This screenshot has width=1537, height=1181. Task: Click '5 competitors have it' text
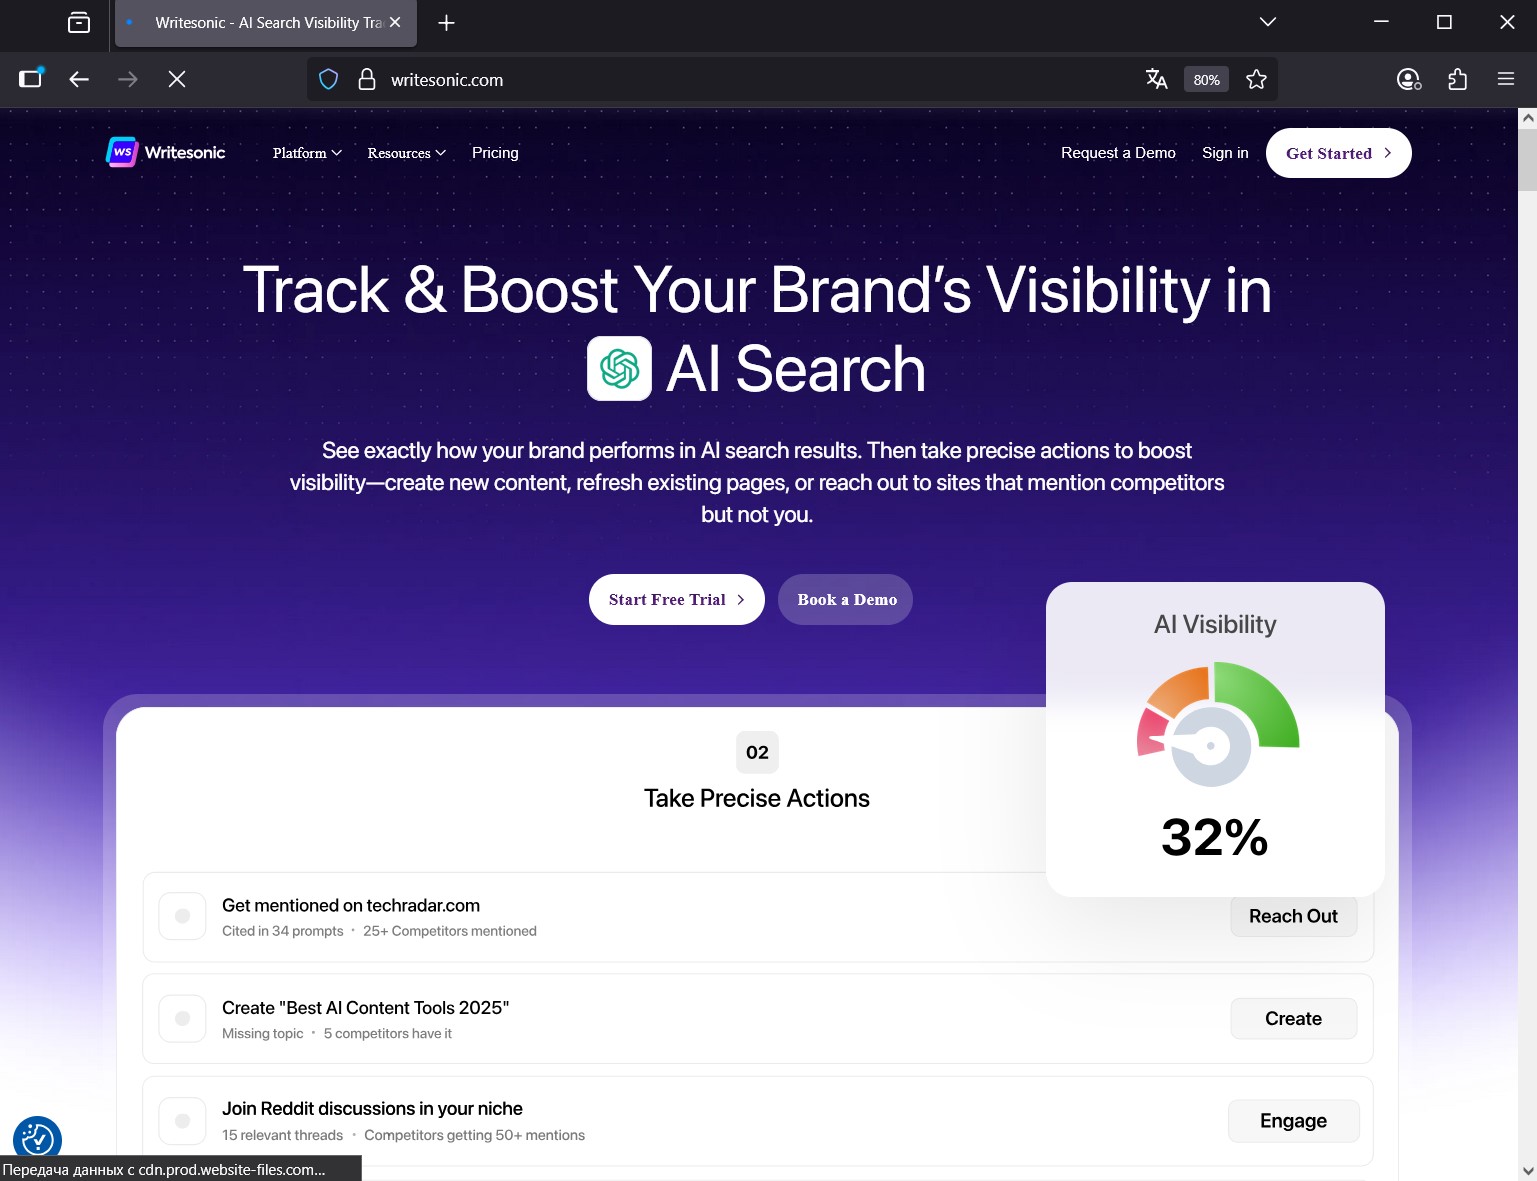click(388, 1034)
